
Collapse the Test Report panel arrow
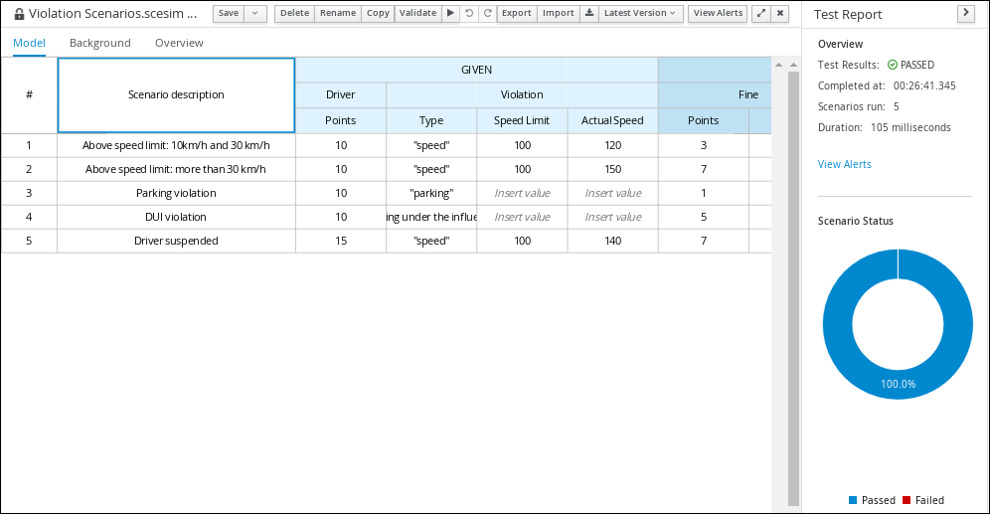coord(965,13)
